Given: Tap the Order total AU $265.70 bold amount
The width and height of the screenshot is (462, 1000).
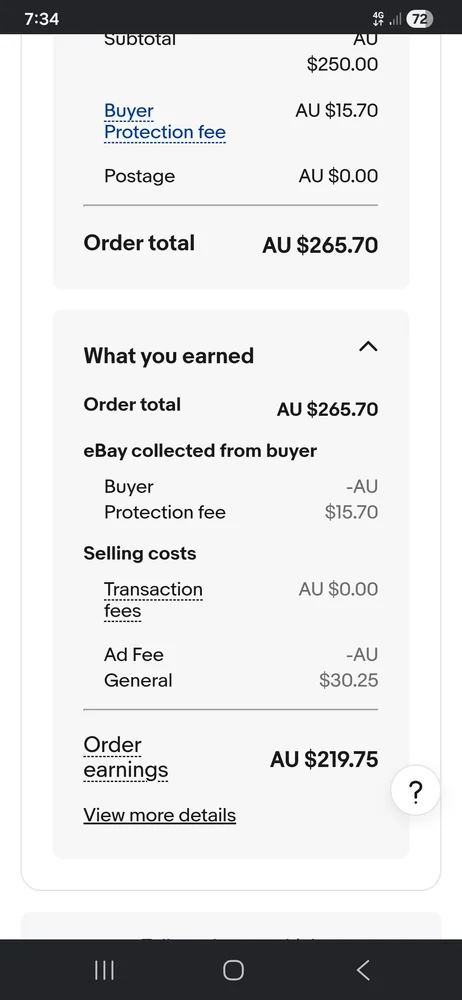Looking at the screenshot, I should coord(320,245).
